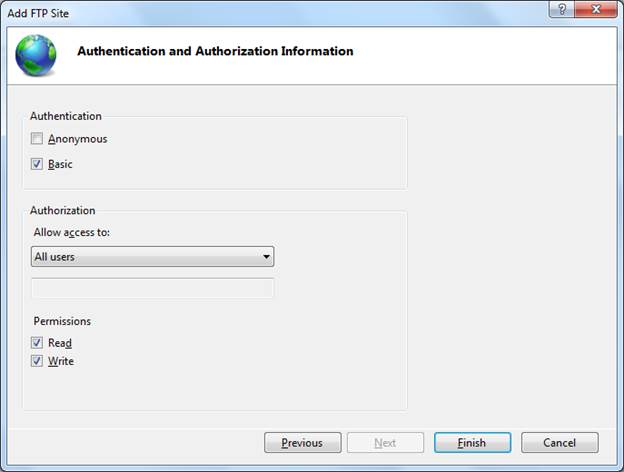Enable Anonymous authentication checkbox
624x472 pixels.
click(37, 139)
